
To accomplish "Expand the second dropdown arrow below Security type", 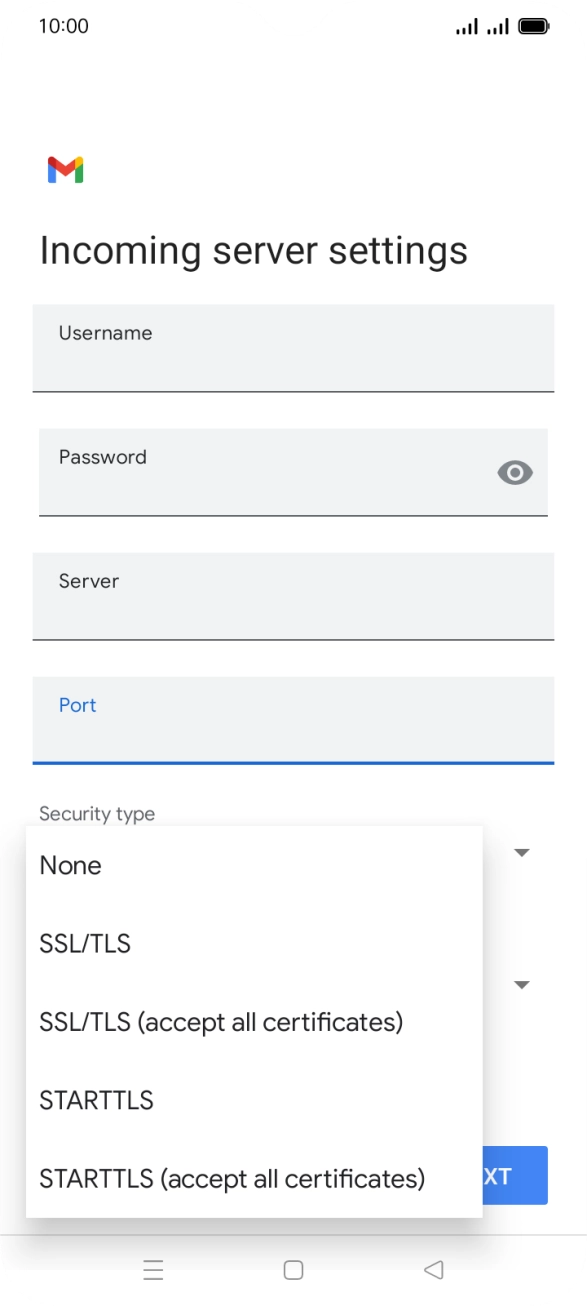I will point(521,985).
